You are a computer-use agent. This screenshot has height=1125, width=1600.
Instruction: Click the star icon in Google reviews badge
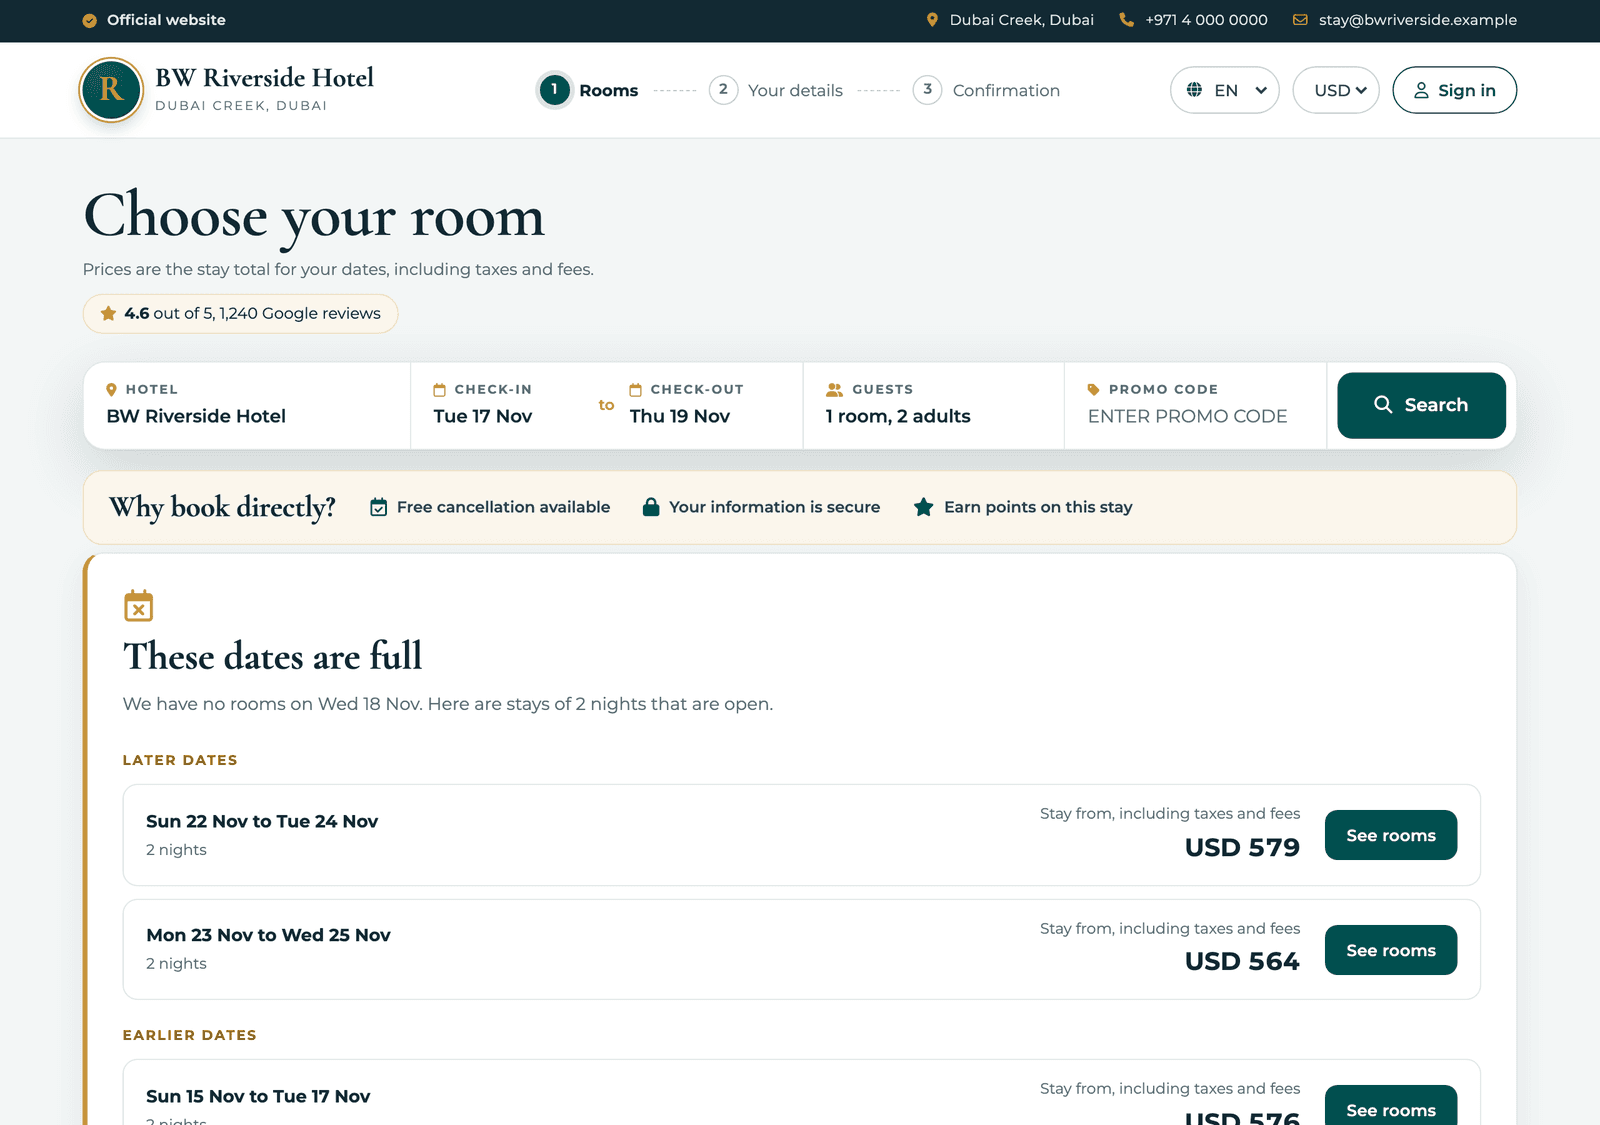click(x=108, y=313)
